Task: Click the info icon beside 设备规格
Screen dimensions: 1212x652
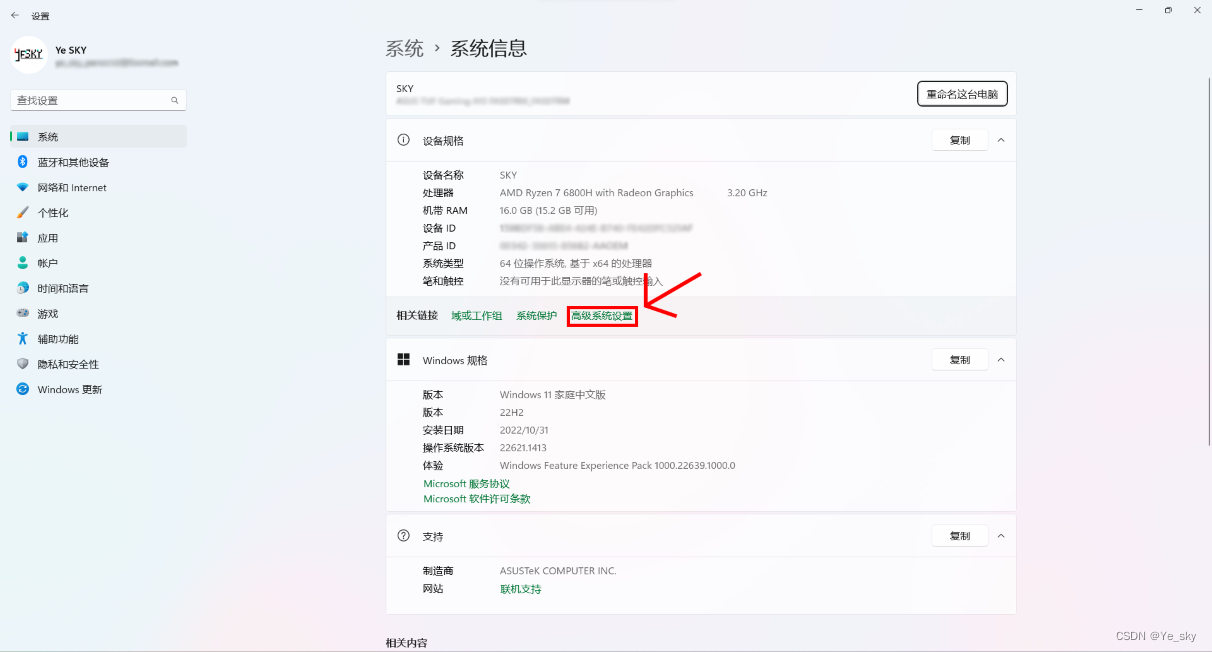Action: [x=404, y=141]
